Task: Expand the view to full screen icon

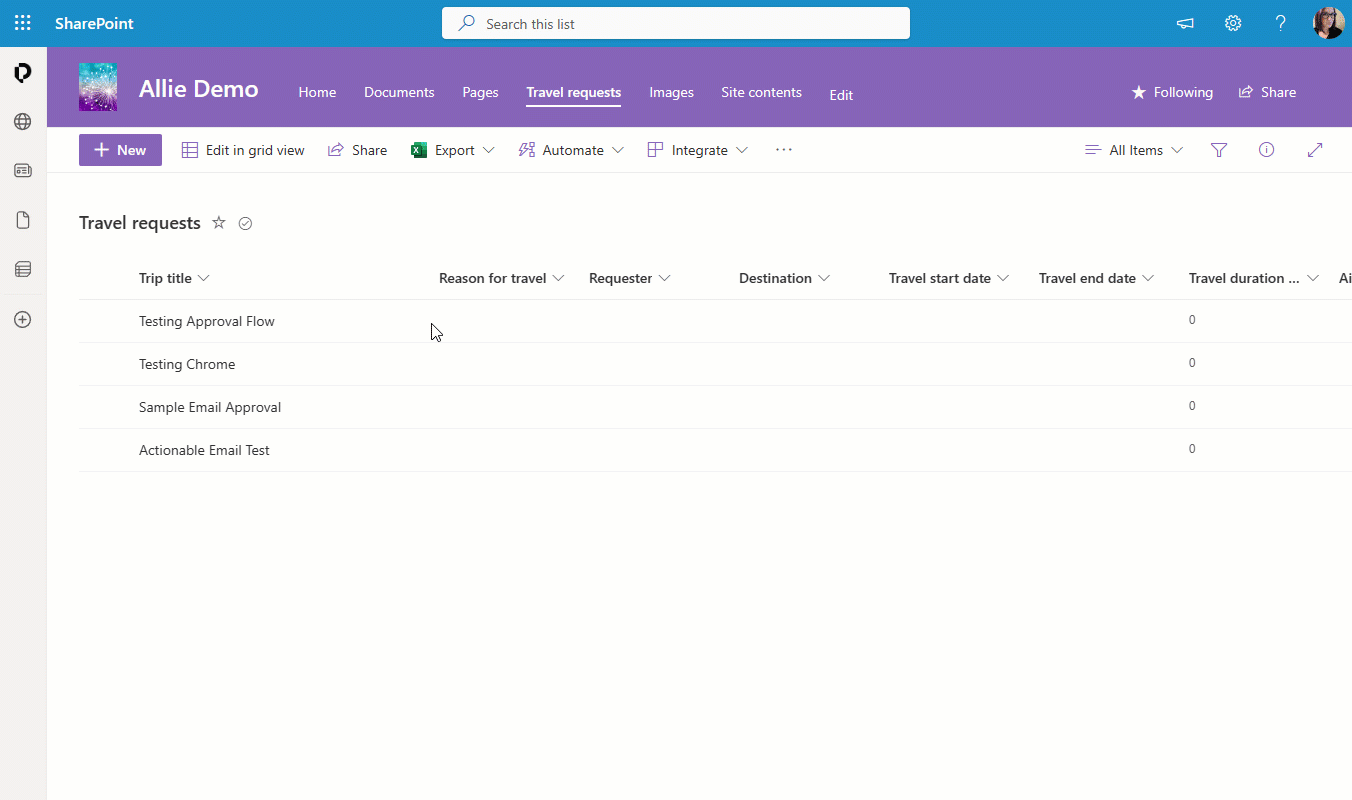Action: (x=1314, y=149)
